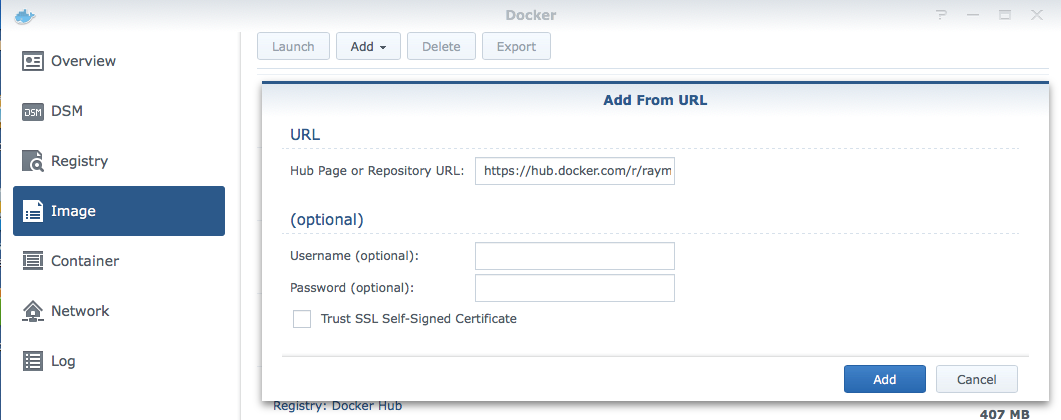Click the Username optional input field
Viewport: 1061px width, 420px height.
pos(574,256)
